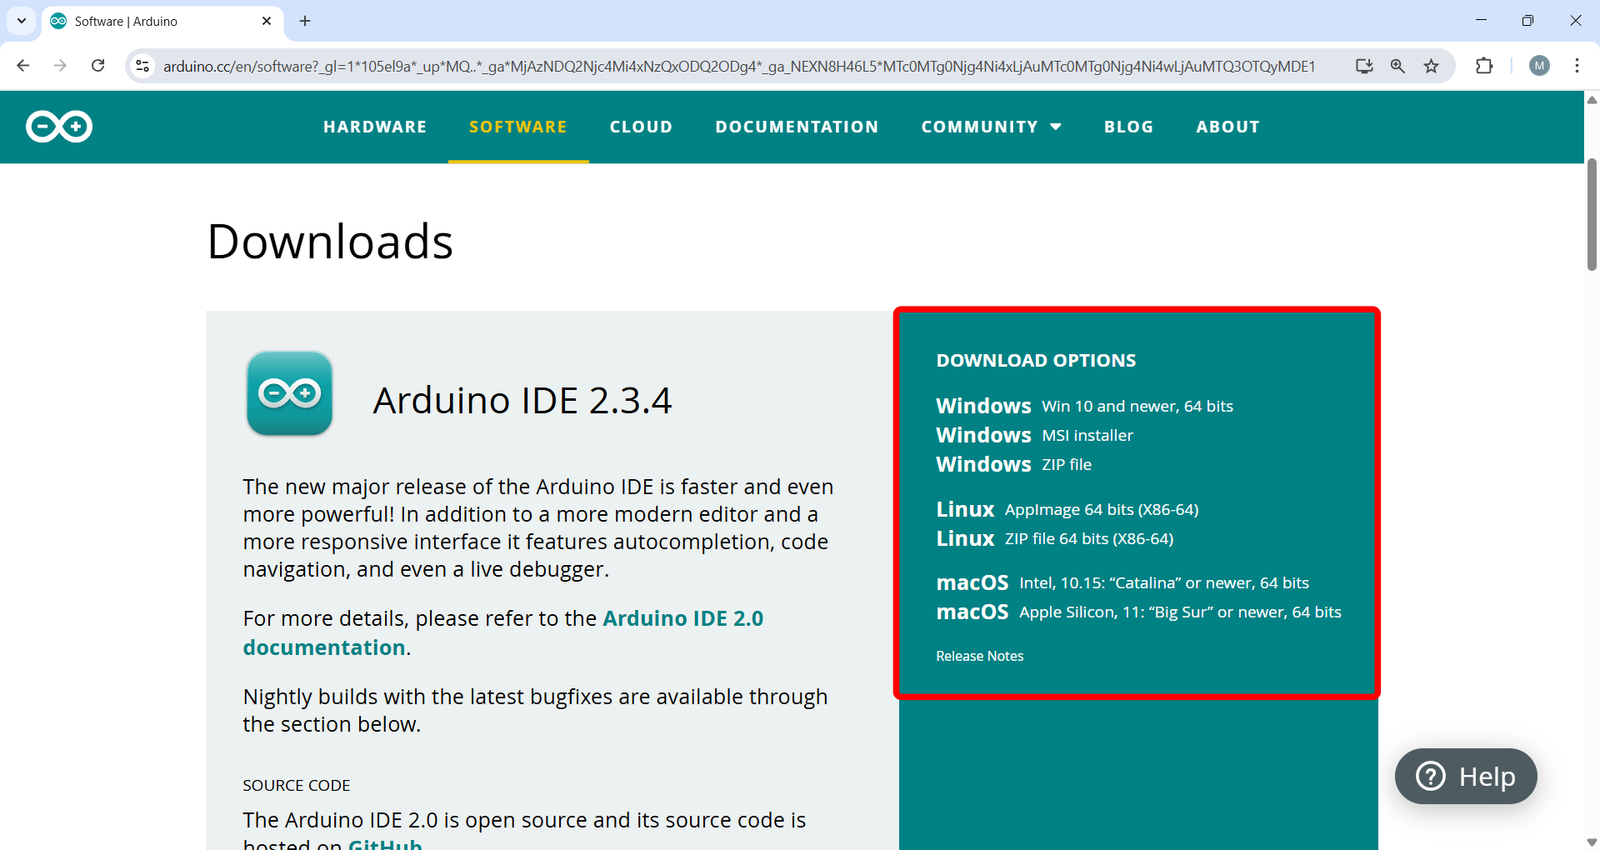Click the scrollbar down arrow
1600x850 pixels.
click(x=1592, y=842)
